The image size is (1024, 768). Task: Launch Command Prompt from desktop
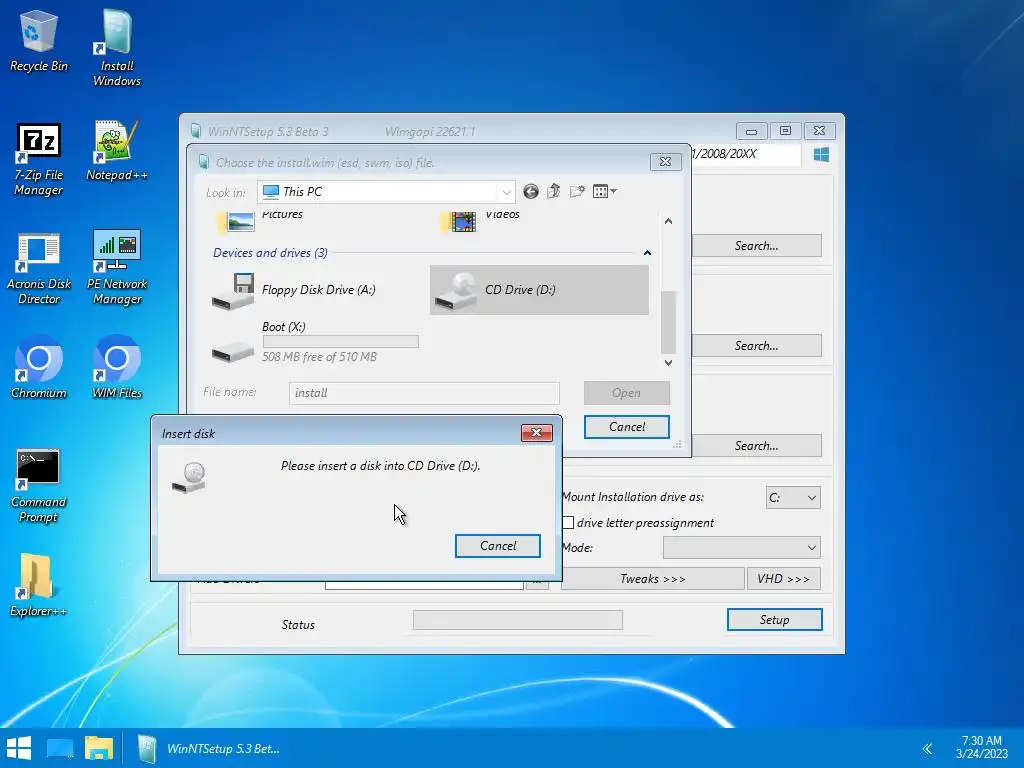click(39, 486)
